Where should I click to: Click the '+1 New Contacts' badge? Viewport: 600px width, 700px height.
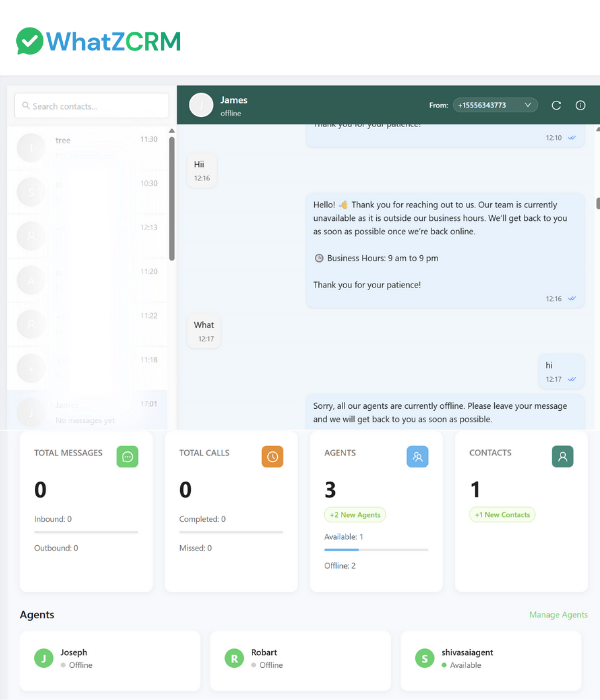(502, 515)
